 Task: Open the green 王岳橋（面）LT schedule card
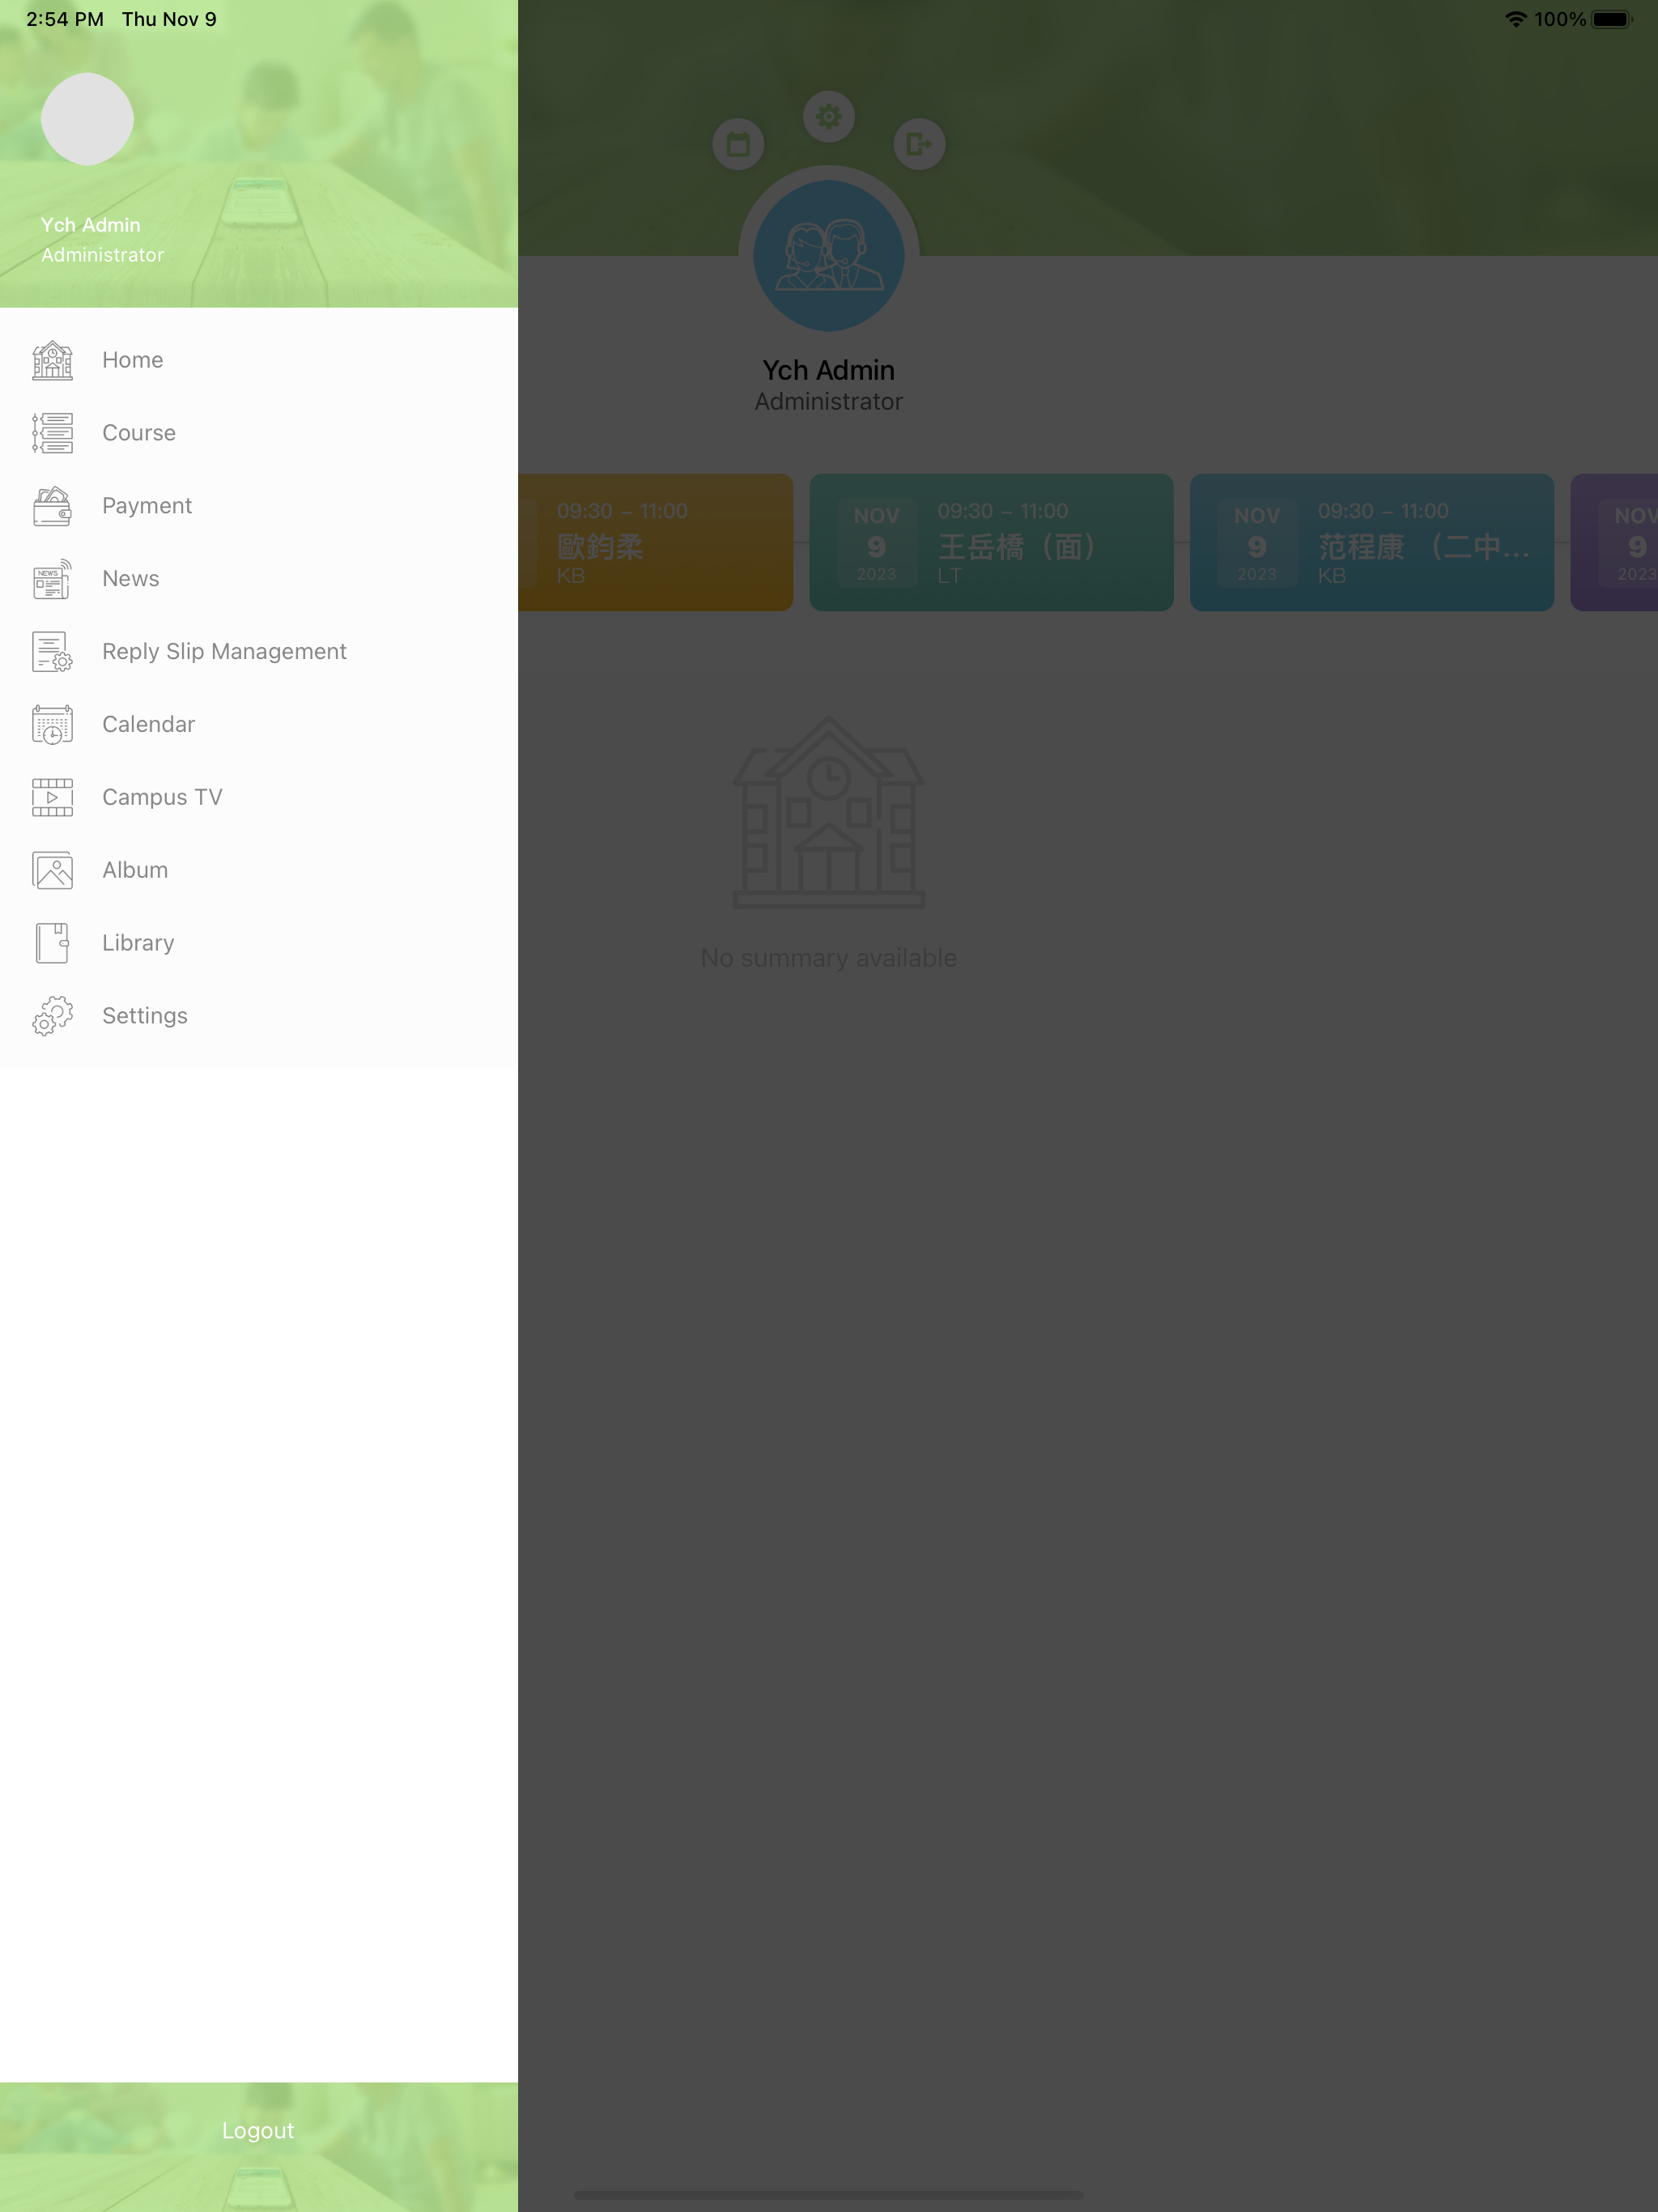pyautogui.click(x=991, y=542)
